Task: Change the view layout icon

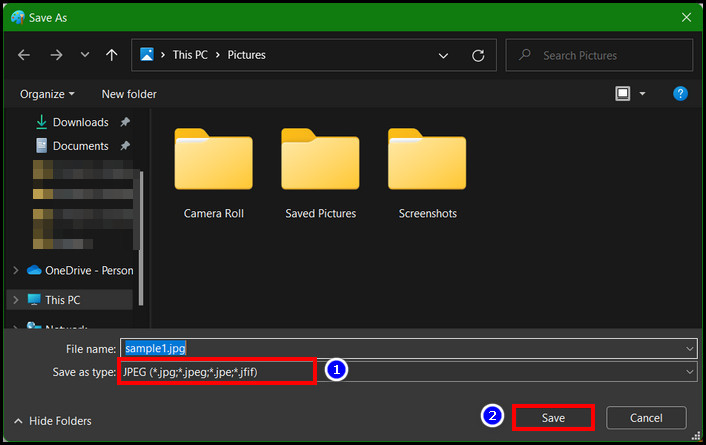Action: pyautogui.click(x=623, y=94)
